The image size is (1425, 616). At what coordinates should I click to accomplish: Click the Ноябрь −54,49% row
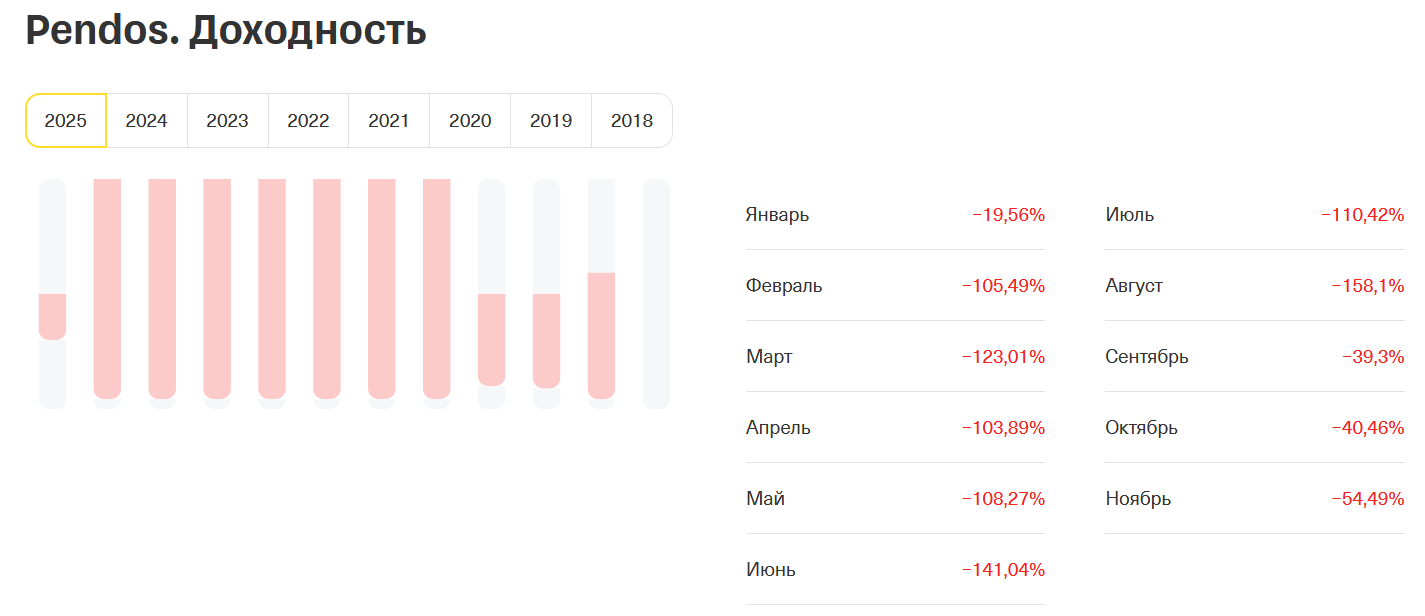1254,499
